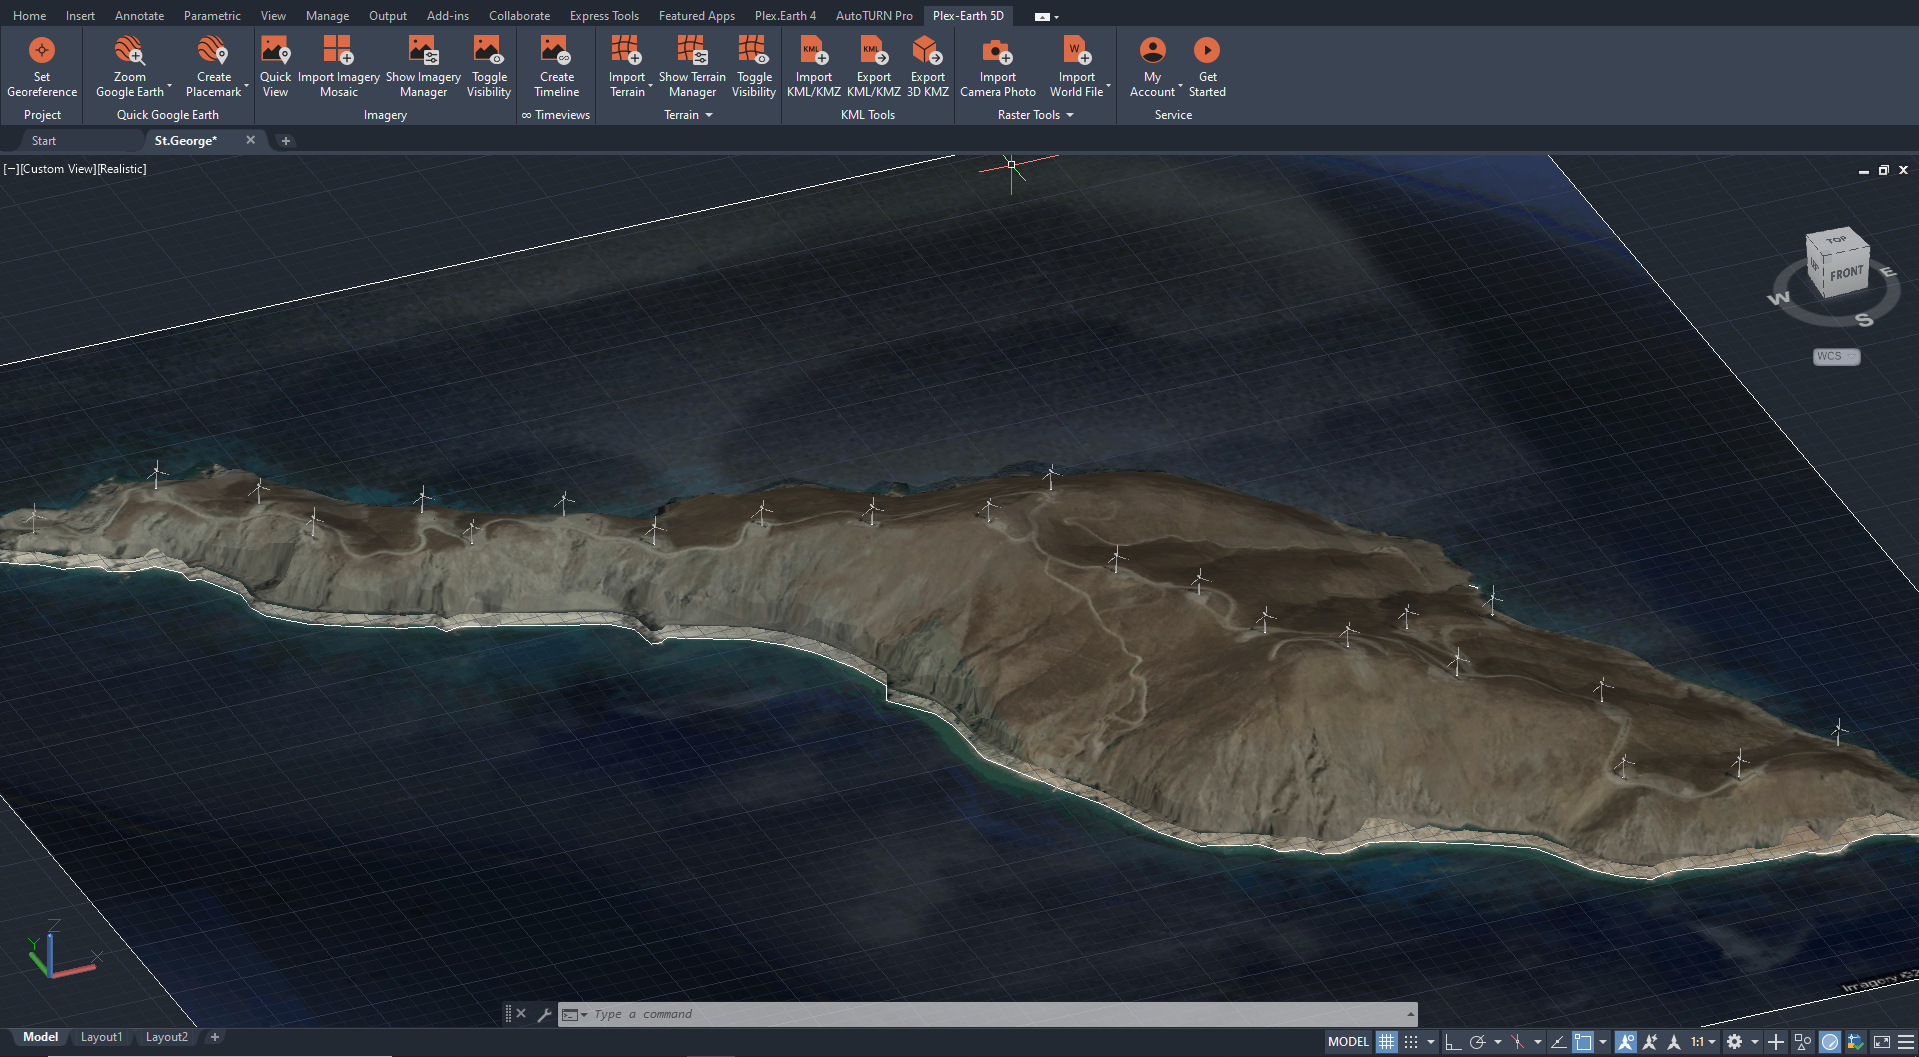Screen dimensions: 1919x1057
Task: Click the Set Georeference tool
Action: [x=42, y=66]
